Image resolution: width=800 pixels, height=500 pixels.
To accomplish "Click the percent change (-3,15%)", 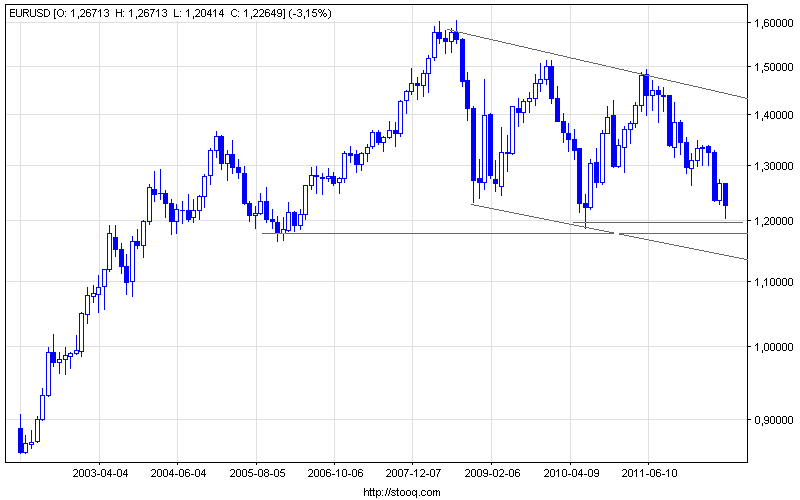I will (310, 14).
